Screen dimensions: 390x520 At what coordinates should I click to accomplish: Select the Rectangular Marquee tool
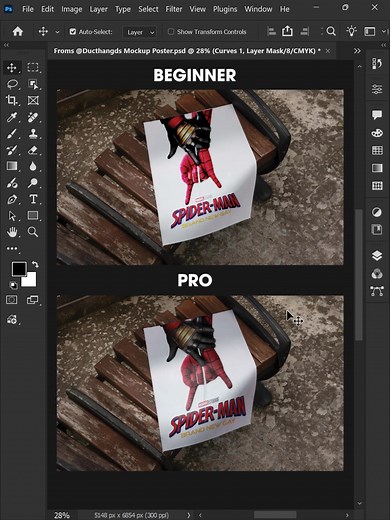coord(33,67)
